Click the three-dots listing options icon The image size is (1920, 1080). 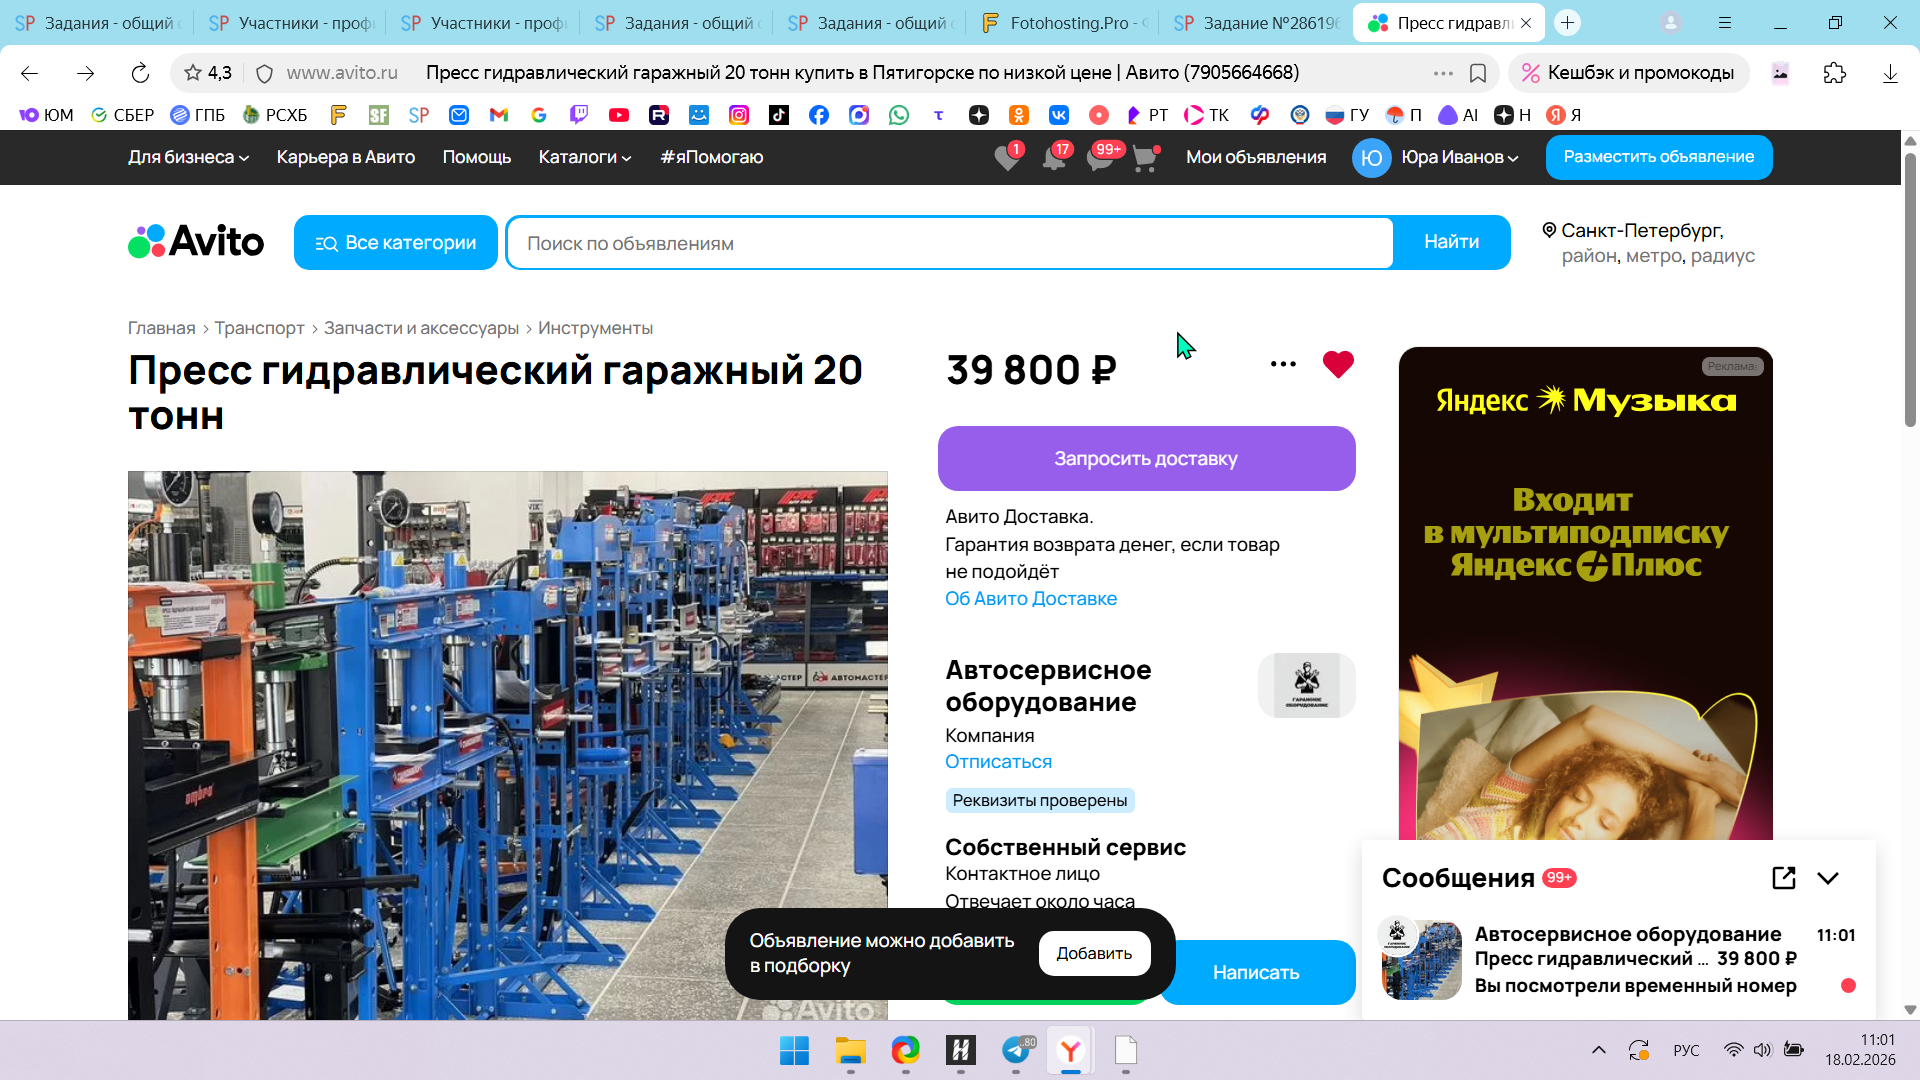pos(1283,364)
